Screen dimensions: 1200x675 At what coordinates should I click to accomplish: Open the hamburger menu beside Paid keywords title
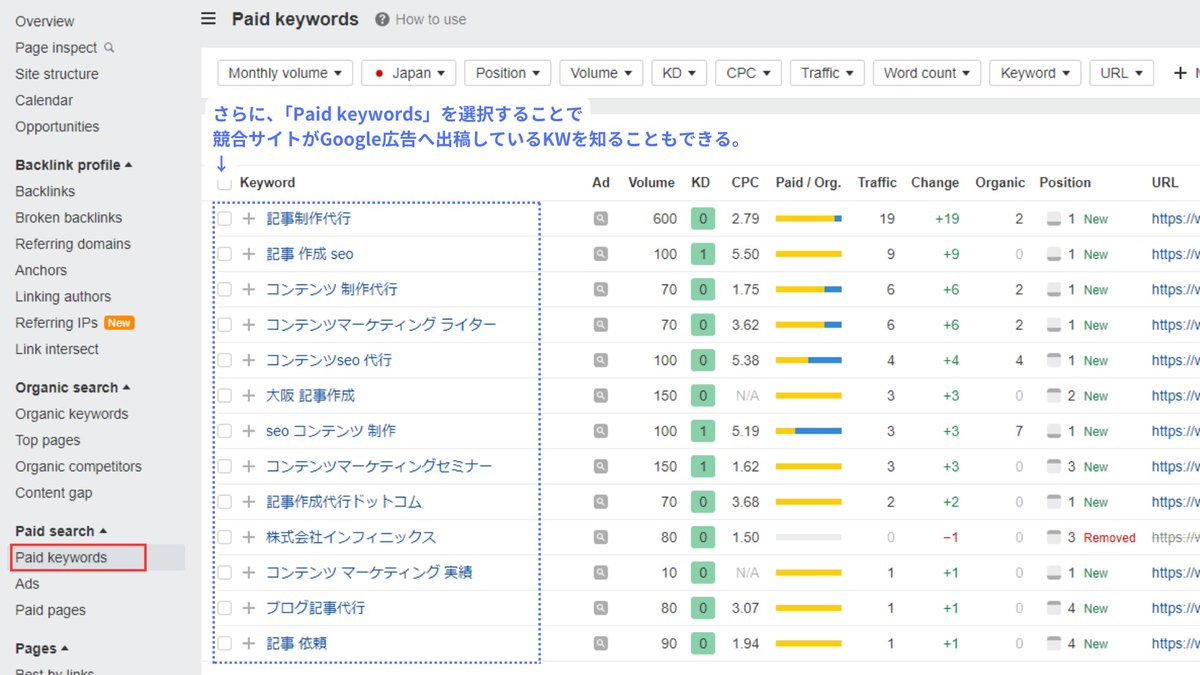tap(208, 18)
